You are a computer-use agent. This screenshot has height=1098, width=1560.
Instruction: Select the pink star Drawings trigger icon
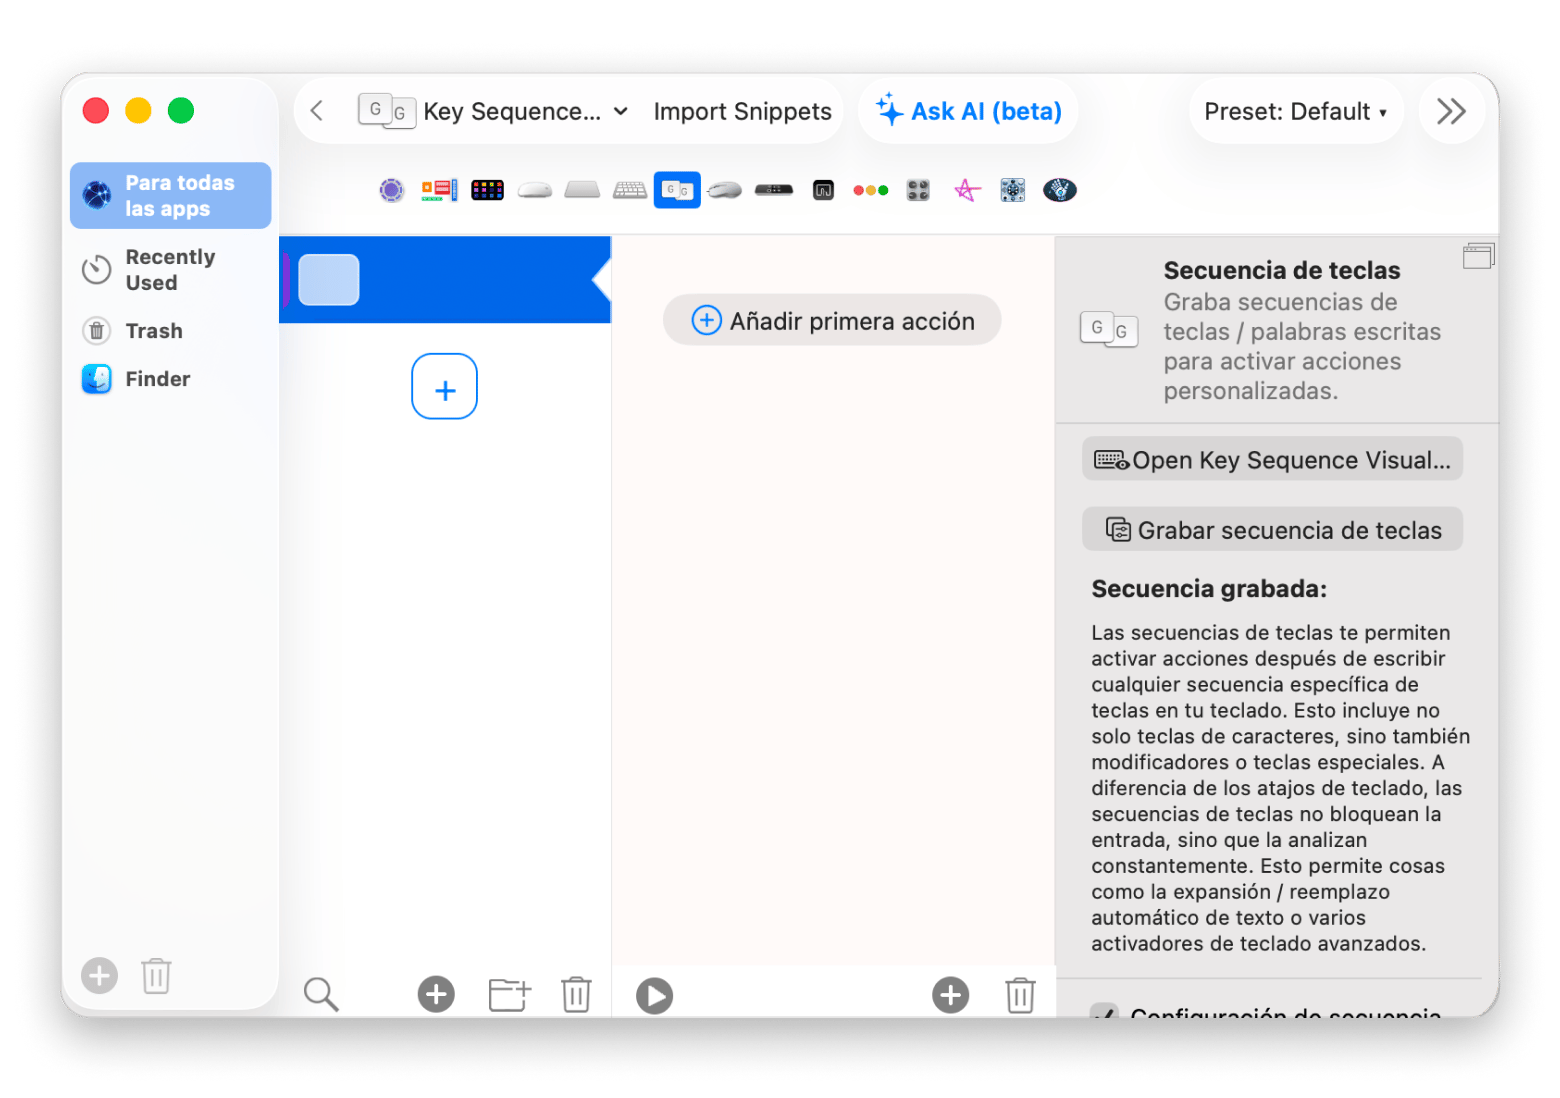click(x=967, y=190)
